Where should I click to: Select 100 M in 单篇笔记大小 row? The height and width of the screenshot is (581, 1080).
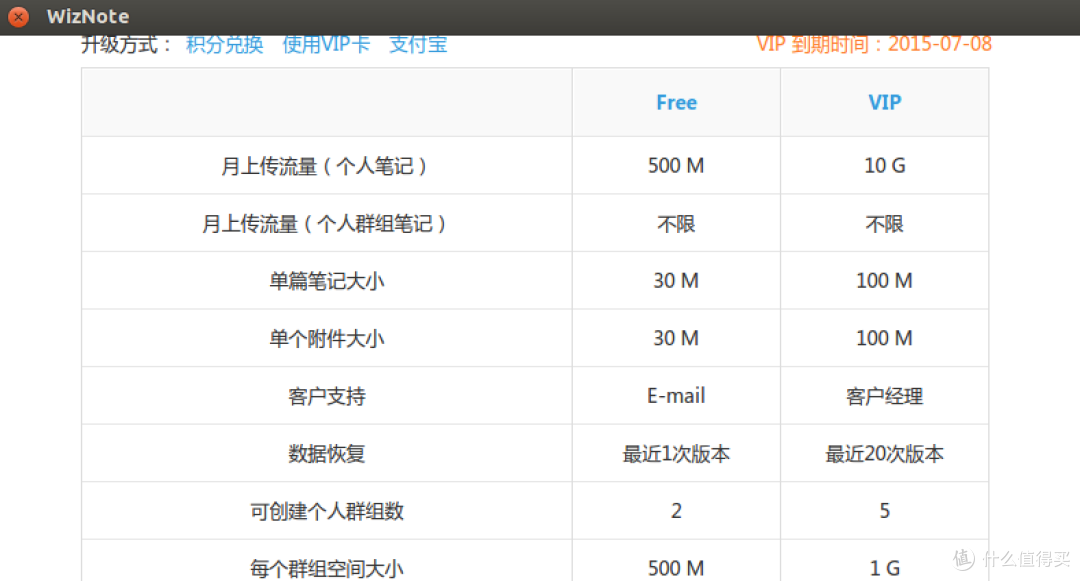coord(884,280)
